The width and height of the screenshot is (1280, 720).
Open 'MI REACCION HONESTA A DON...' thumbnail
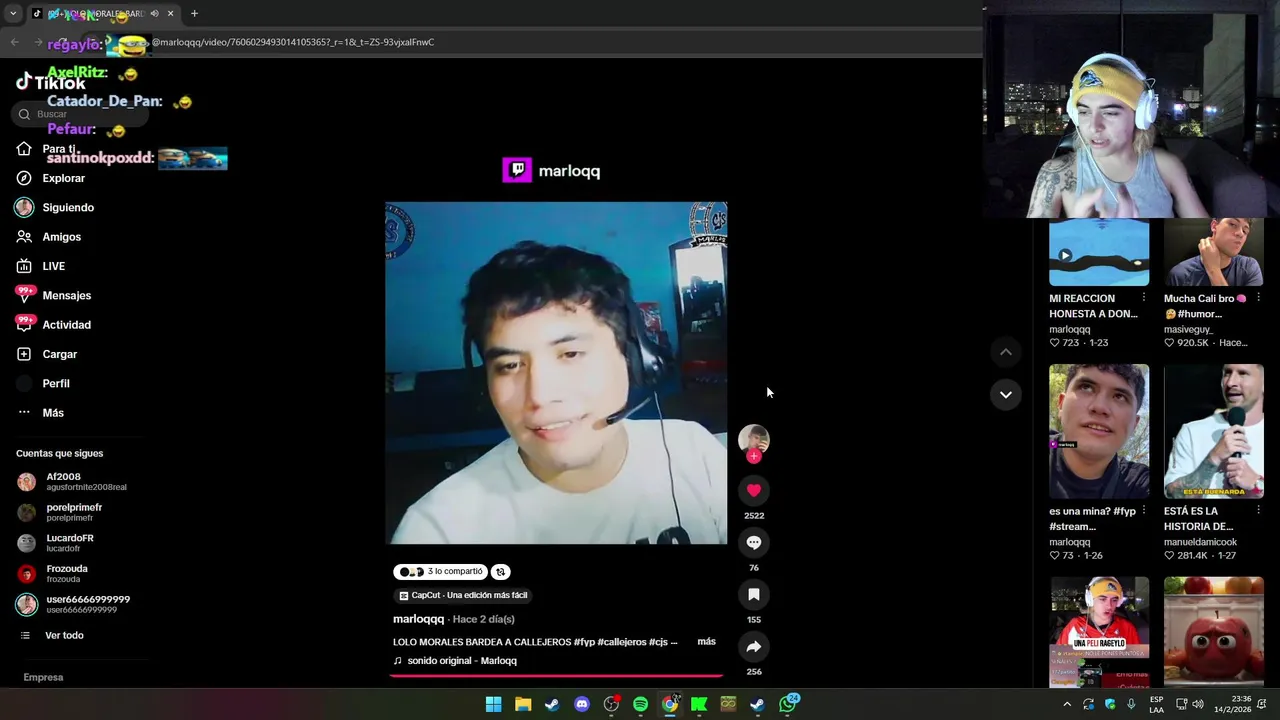click(x=1099, y=252)
